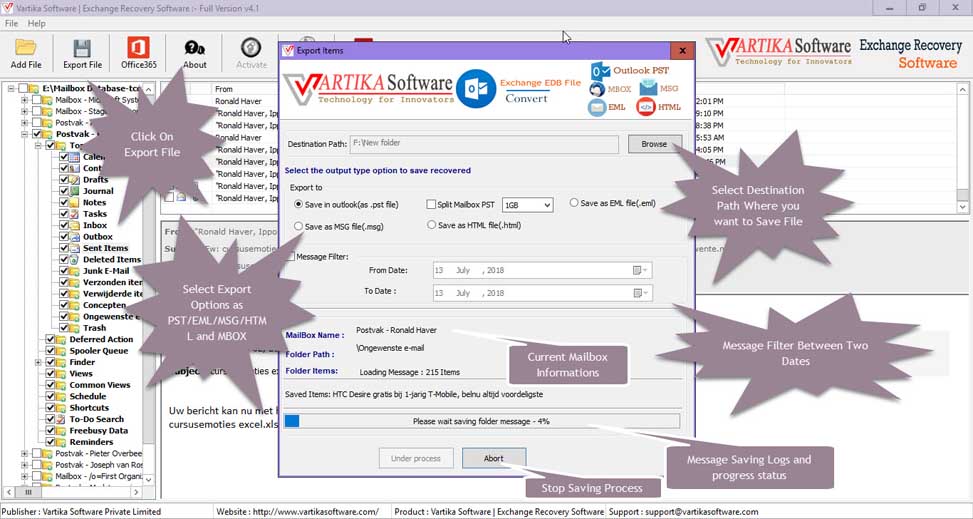This screenshot has height=519, width=973.
Task: Open the Help menu
Action: [x=37, y=24]
